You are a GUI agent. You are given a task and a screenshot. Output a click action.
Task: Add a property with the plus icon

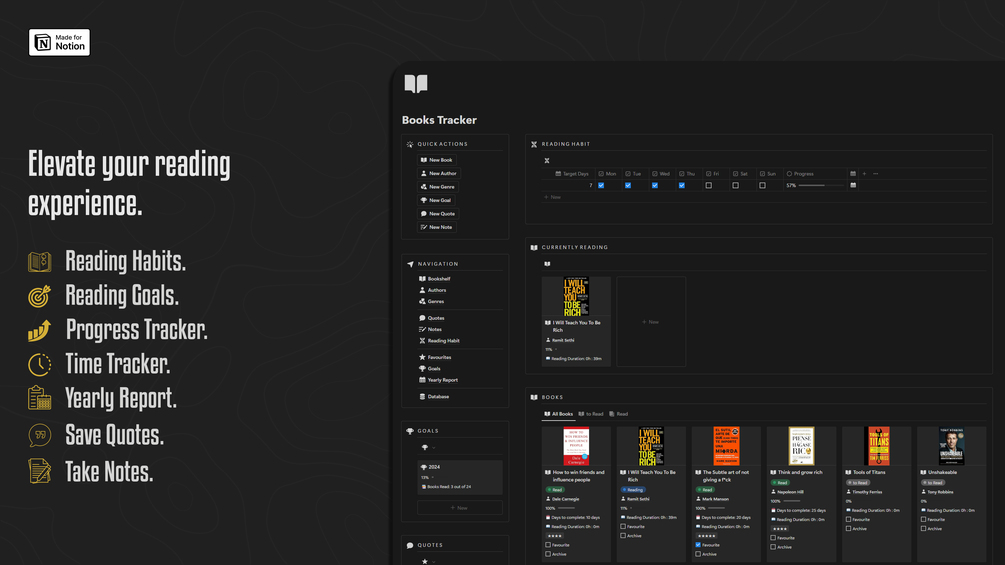pyautogui.click(x=864, y=174)
